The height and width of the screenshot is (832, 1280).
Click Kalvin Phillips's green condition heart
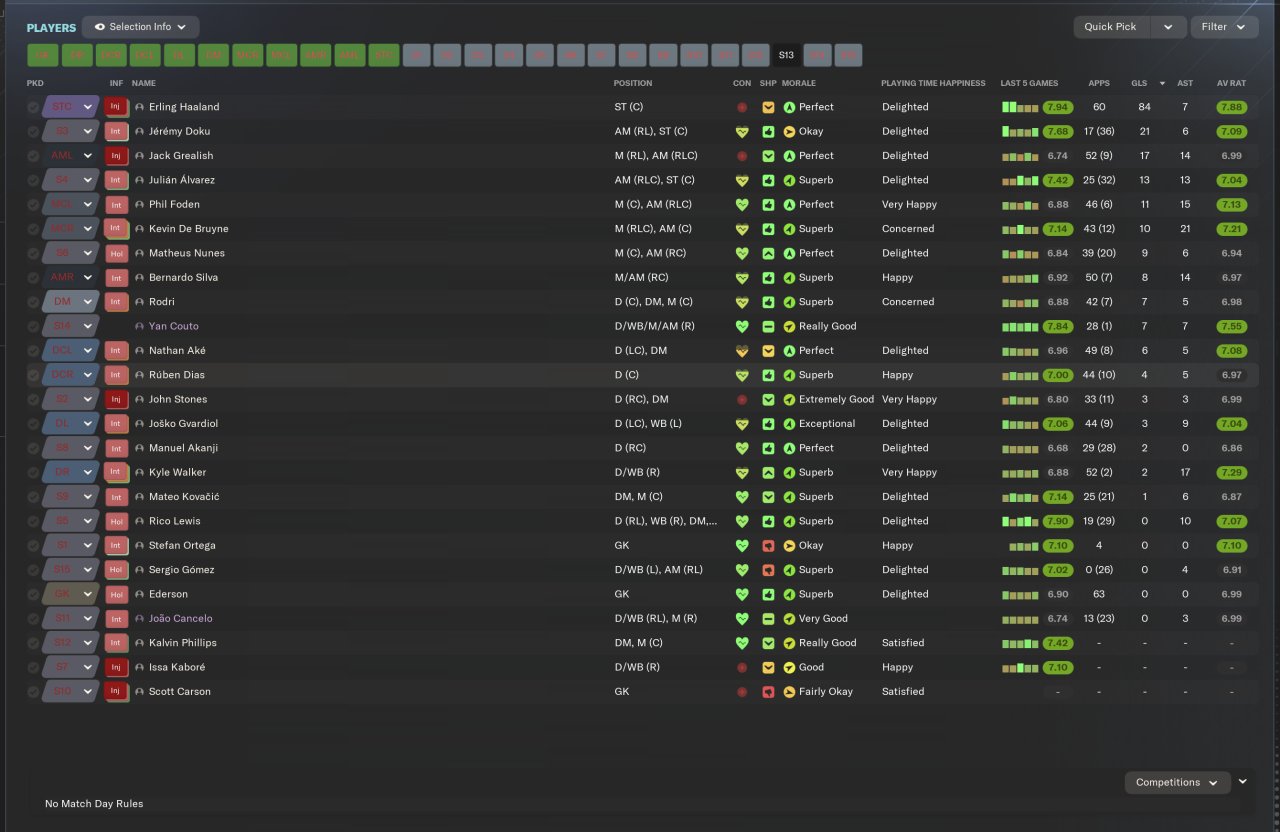click(x=742, y=643)
